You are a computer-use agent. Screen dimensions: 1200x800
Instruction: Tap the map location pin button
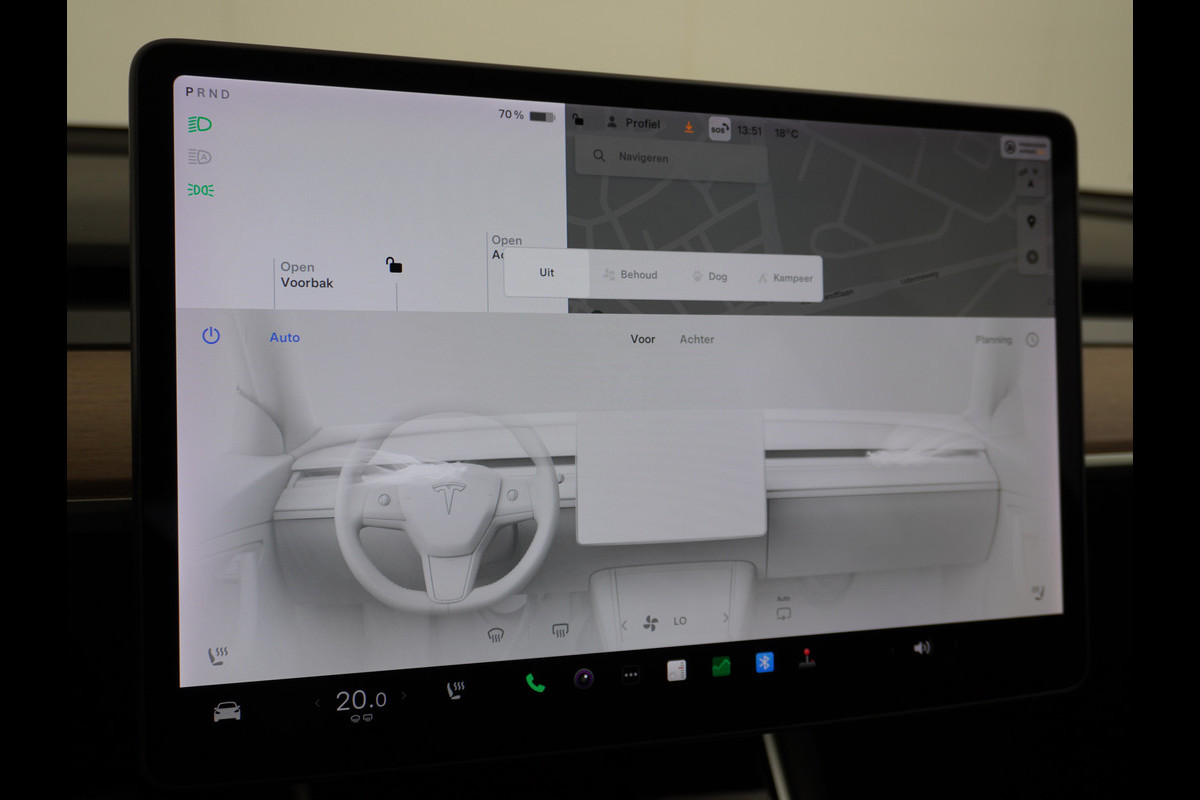pos(1032,222)
